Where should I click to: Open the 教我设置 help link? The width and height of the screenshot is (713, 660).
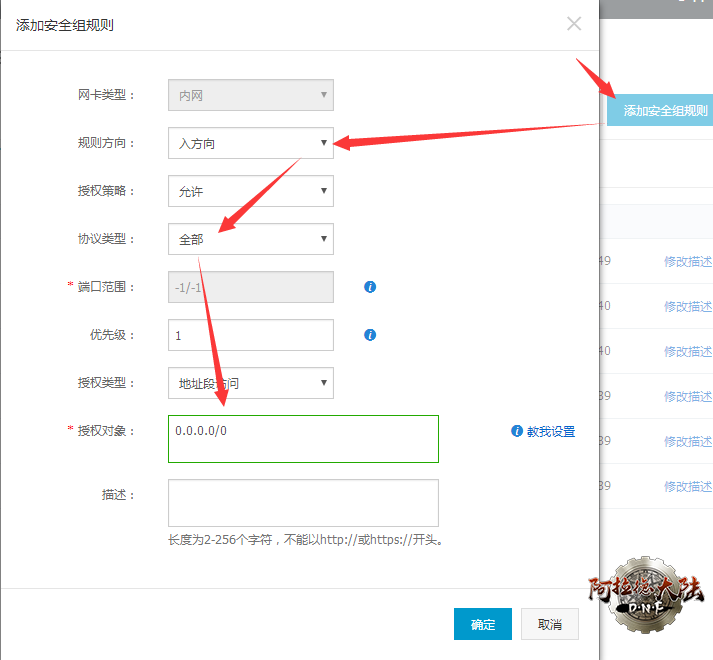tap(551, 432)
